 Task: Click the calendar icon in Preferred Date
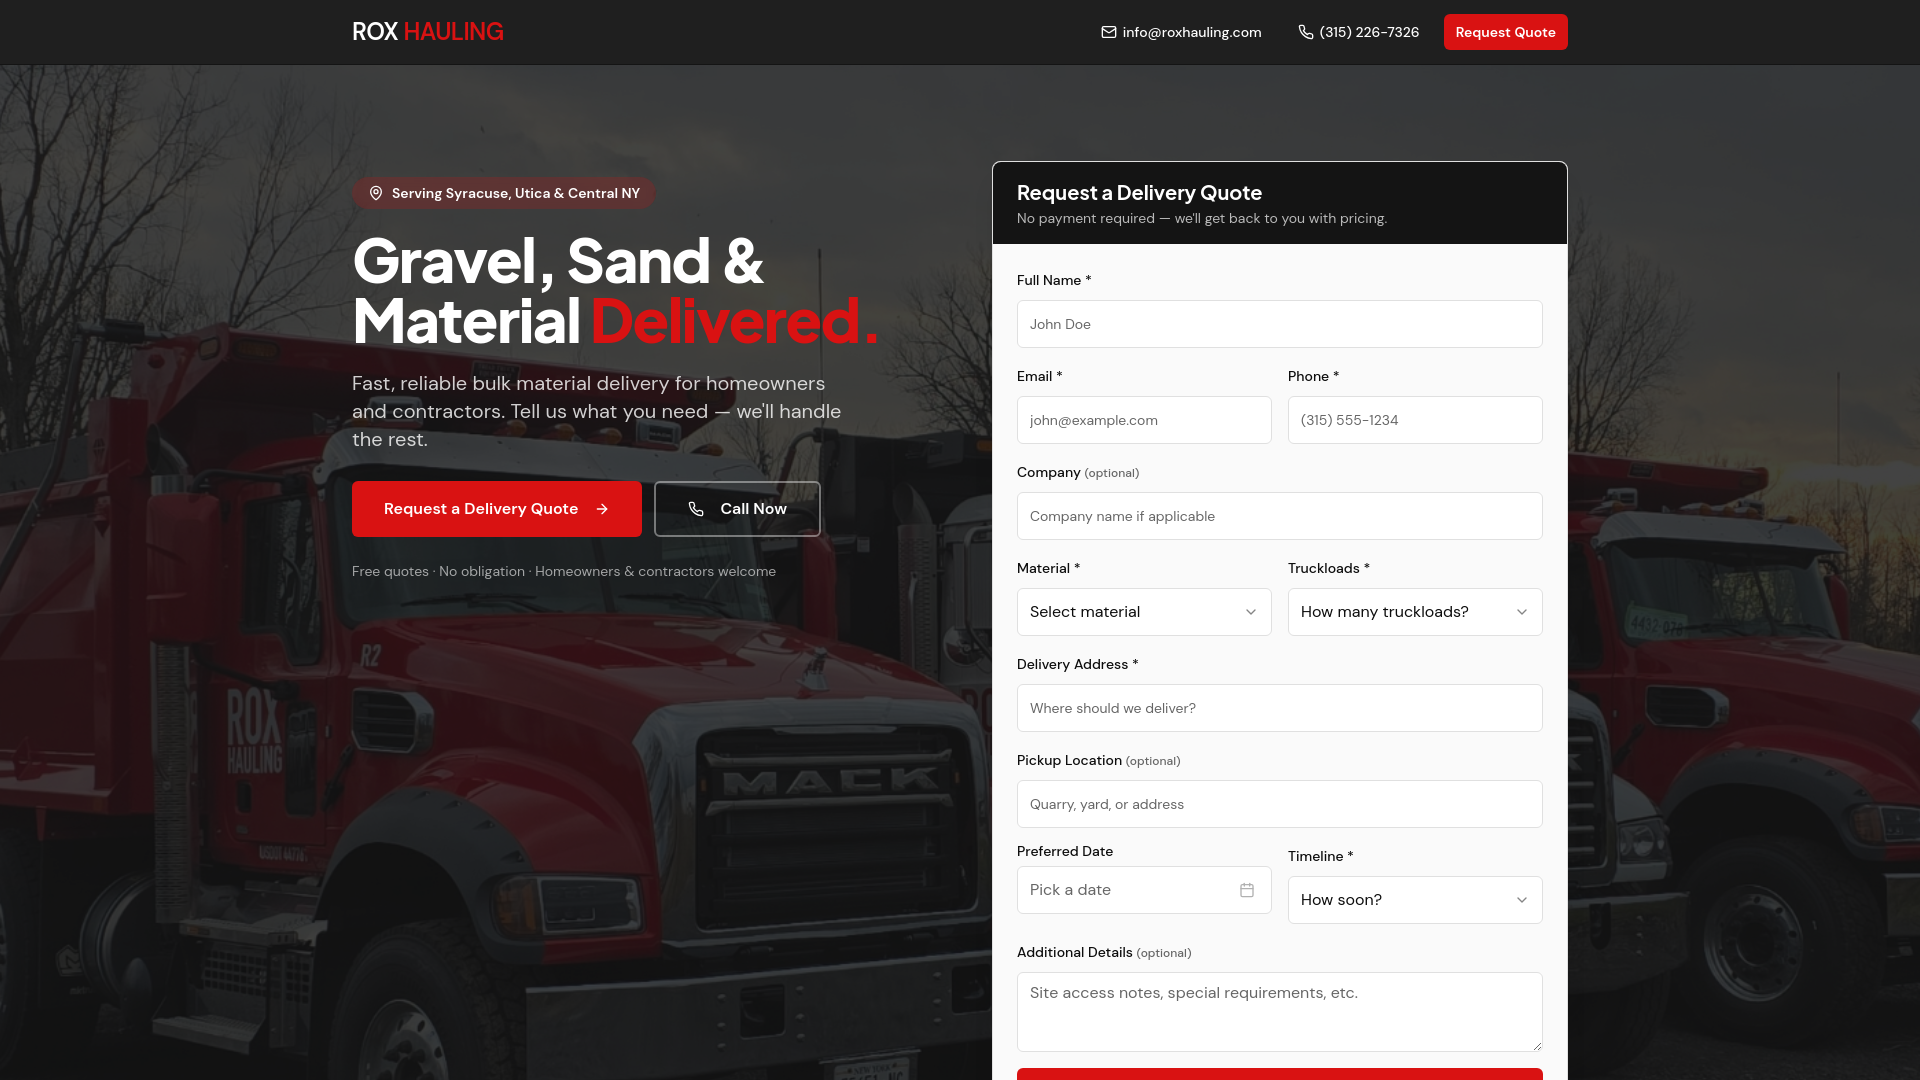(x=1247, y=890)
